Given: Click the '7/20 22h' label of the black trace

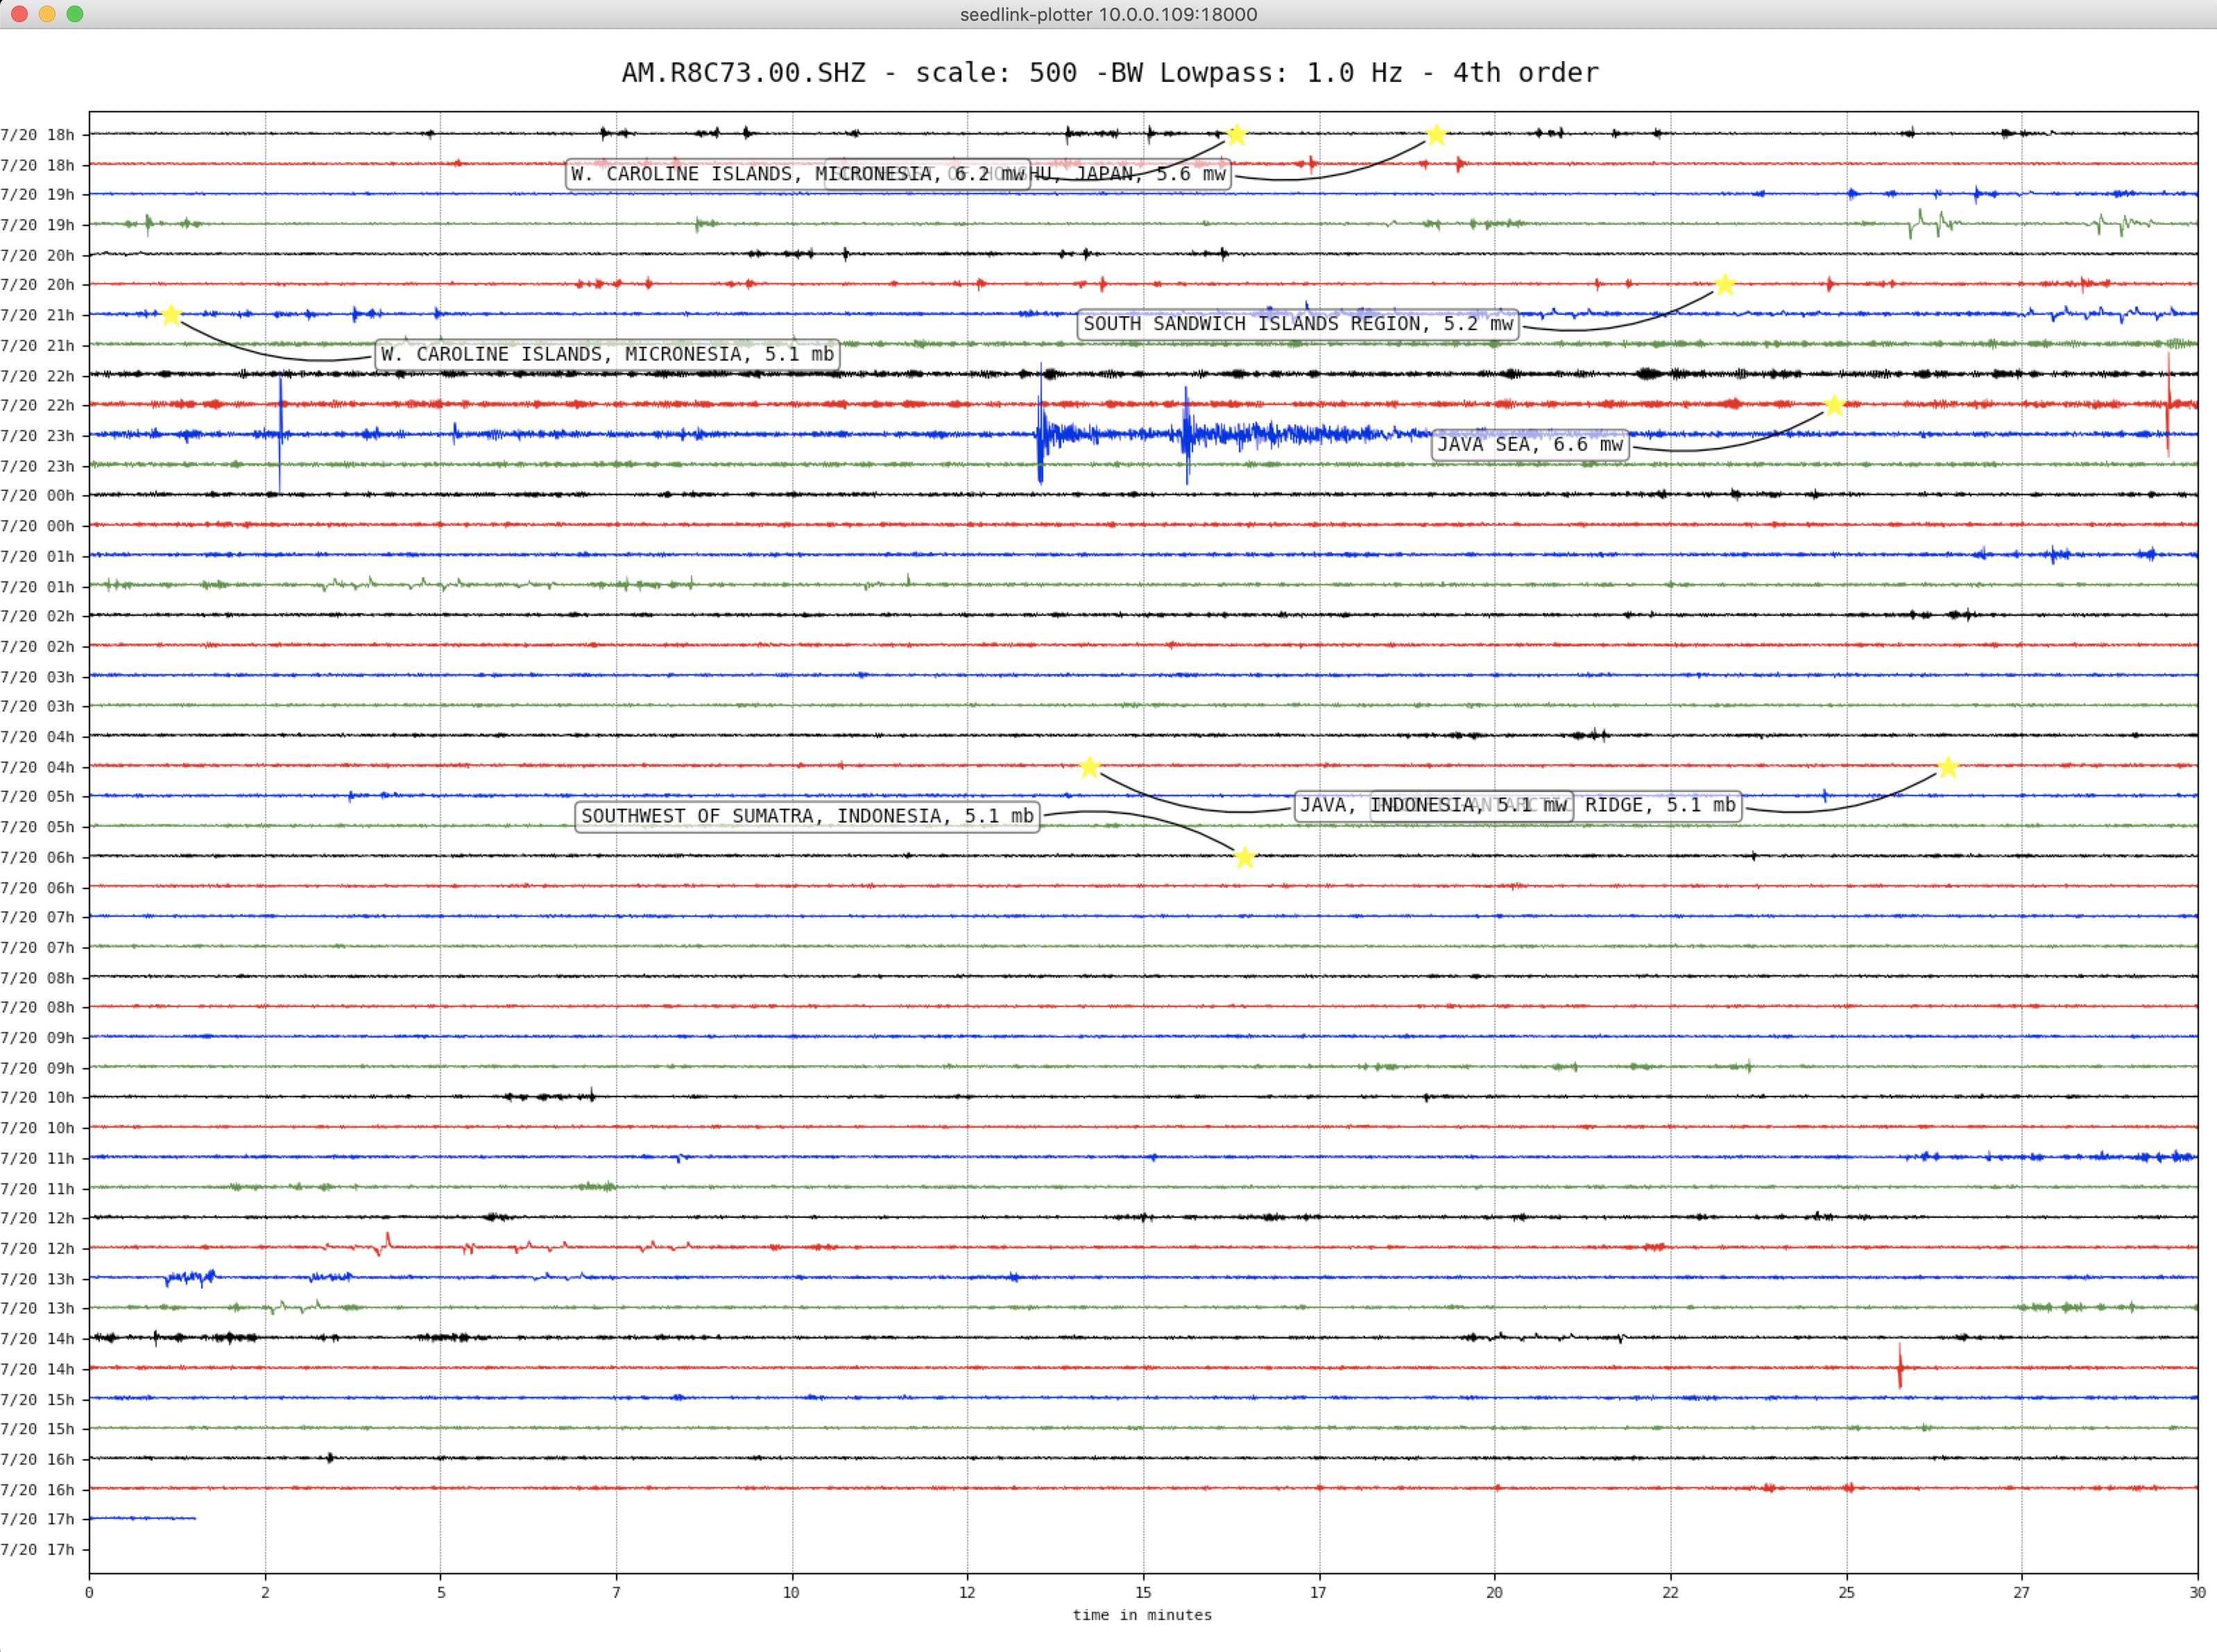Looking at the screenshot, I should [38, 376].
